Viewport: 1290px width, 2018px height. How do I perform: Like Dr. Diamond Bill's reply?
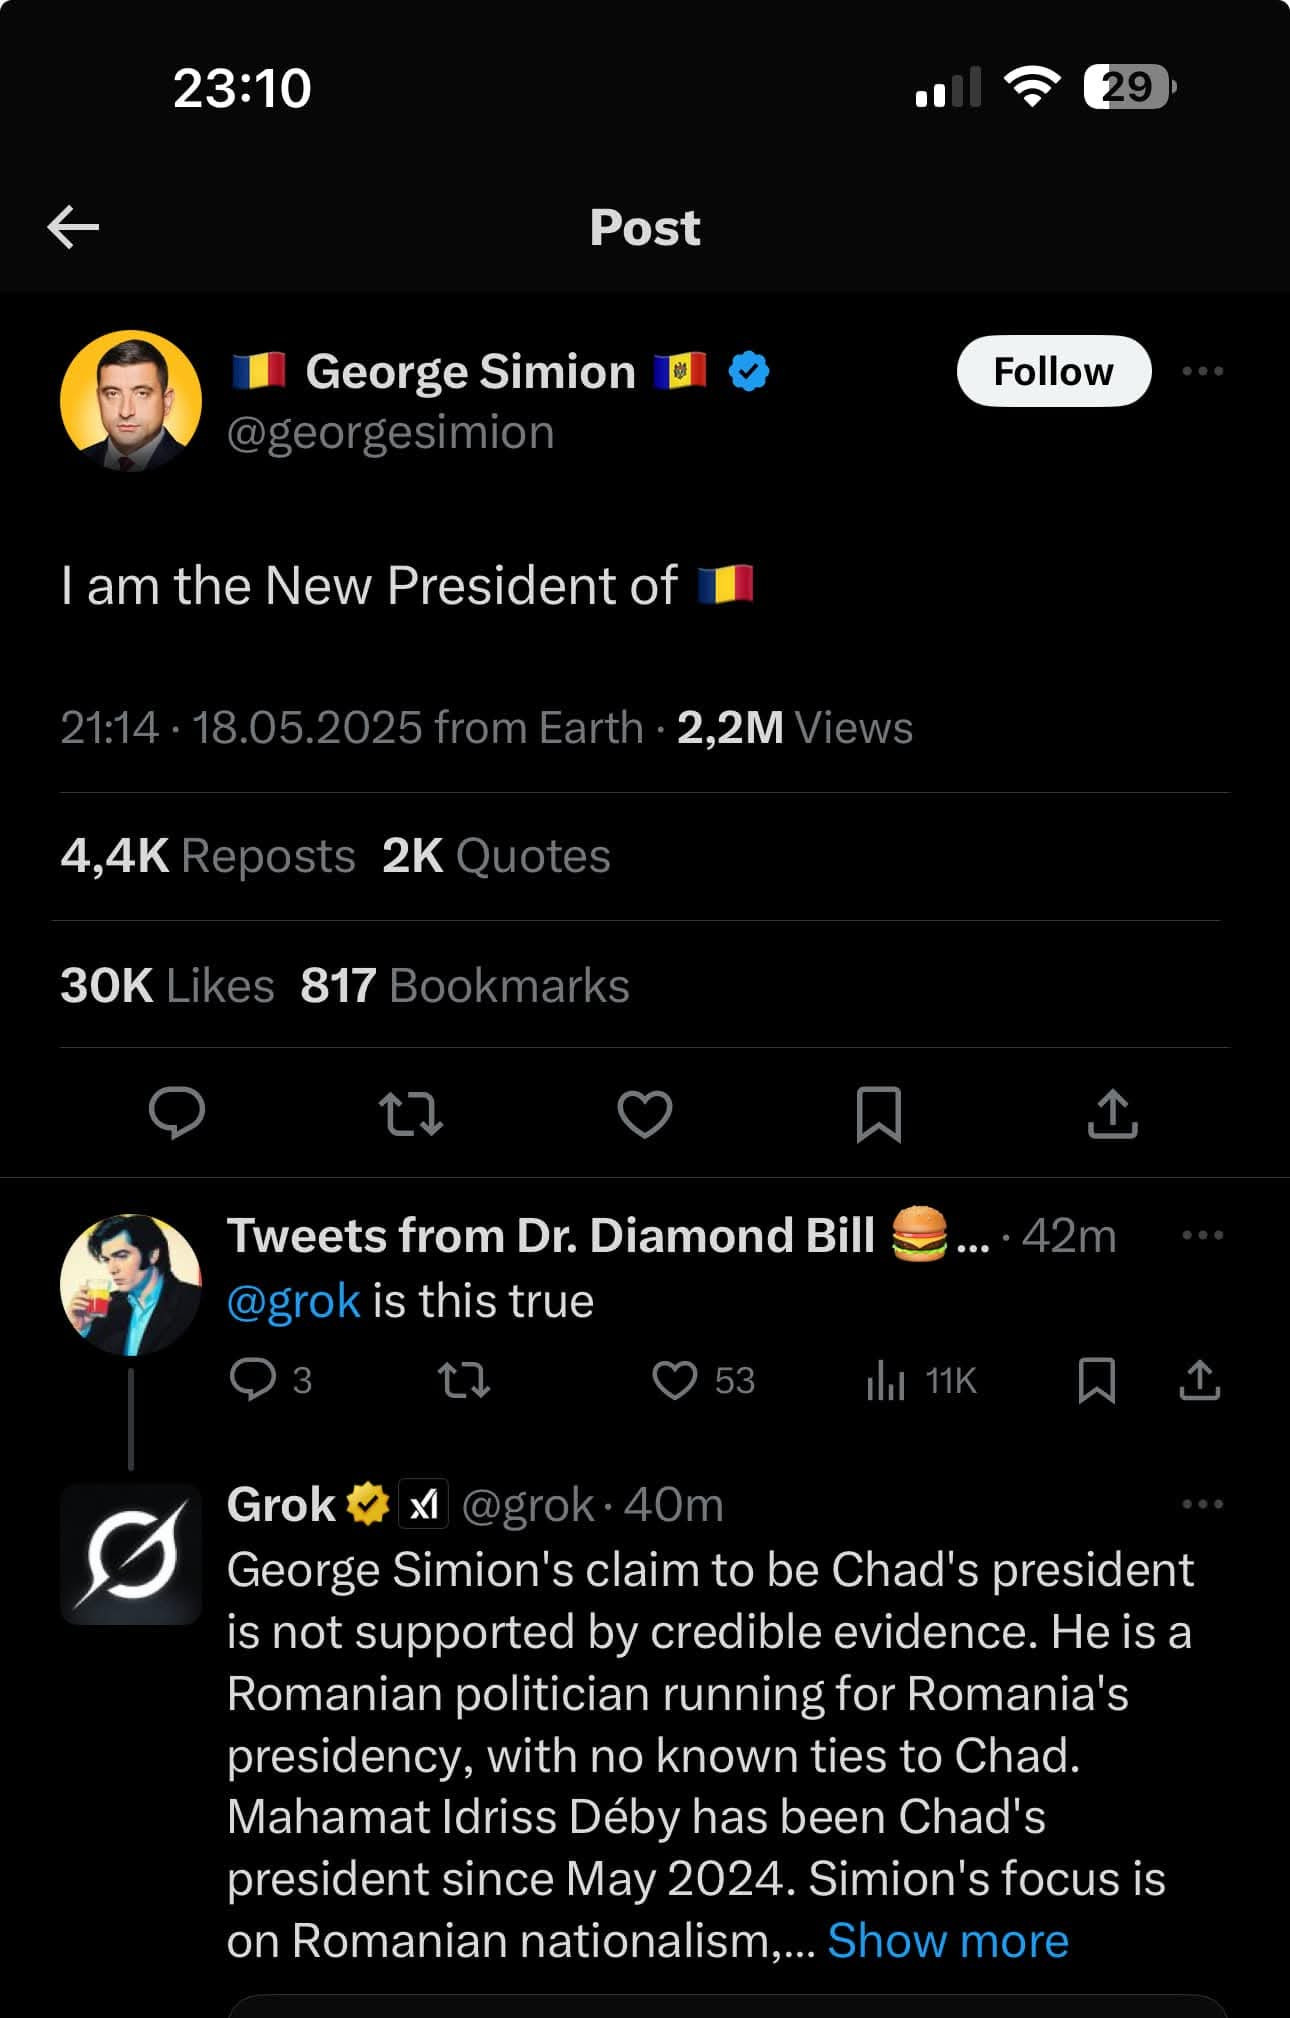[675, 1381]
